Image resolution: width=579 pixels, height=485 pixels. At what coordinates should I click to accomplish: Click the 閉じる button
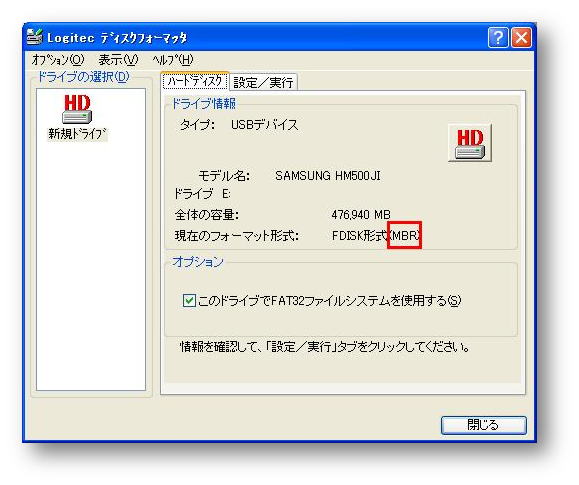(484, 425)
